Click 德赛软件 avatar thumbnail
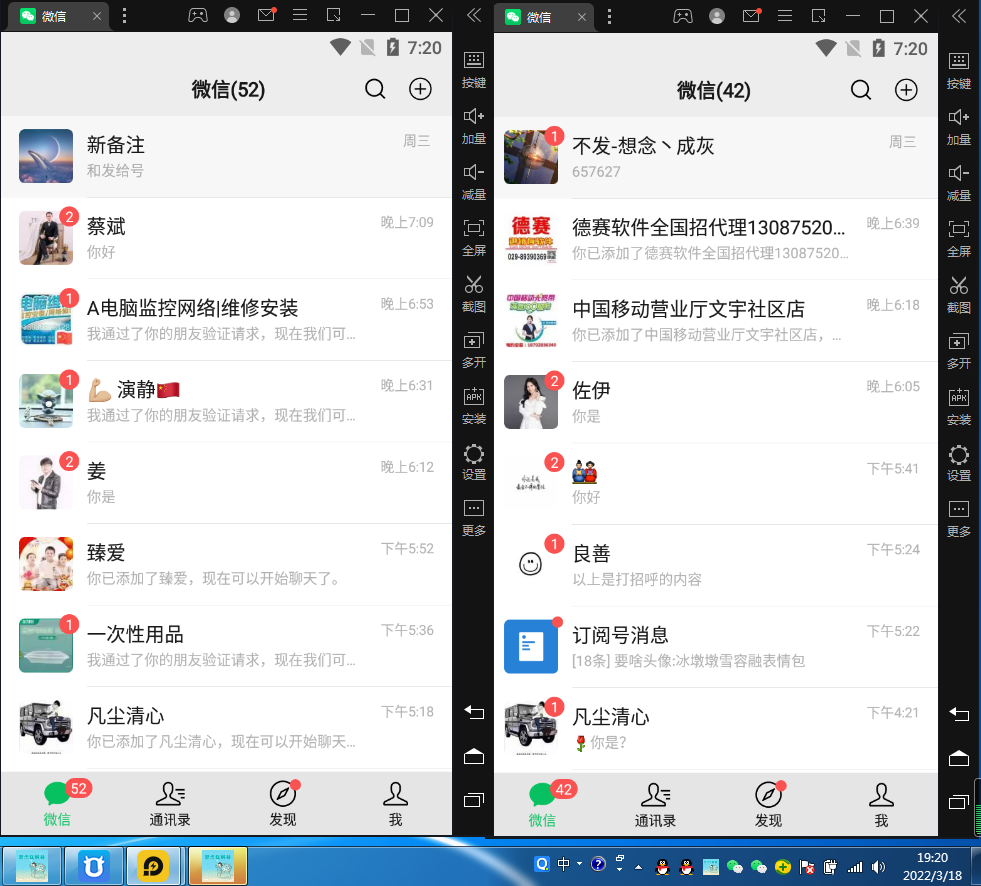981x886 pixels. click(x=531, y=239)
